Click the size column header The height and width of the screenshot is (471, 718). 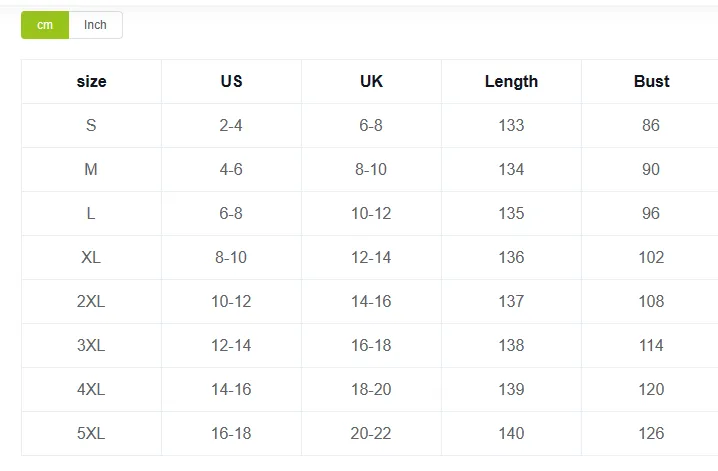(91, 81)
